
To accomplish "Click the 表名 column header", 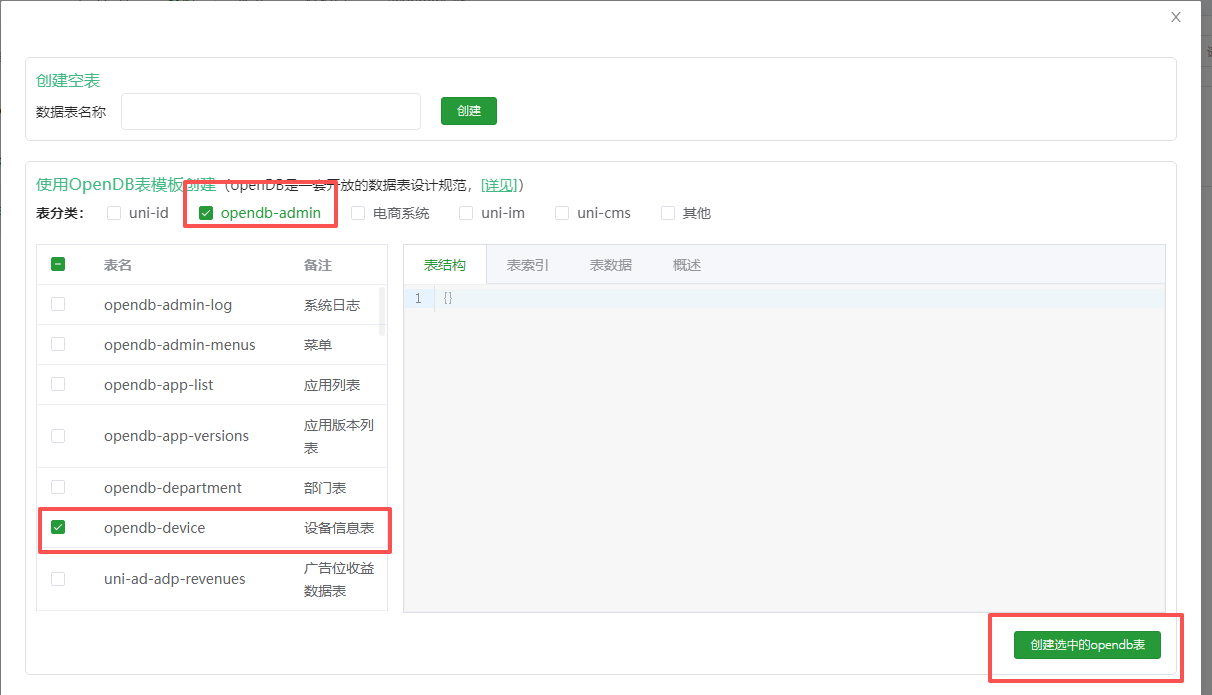I will click(118, 265).
